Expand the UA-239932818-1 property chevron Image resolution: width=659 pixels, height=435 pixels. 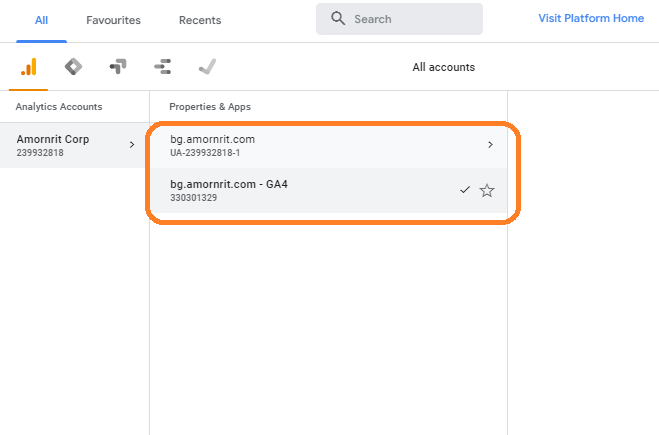(x=490, y=145)
